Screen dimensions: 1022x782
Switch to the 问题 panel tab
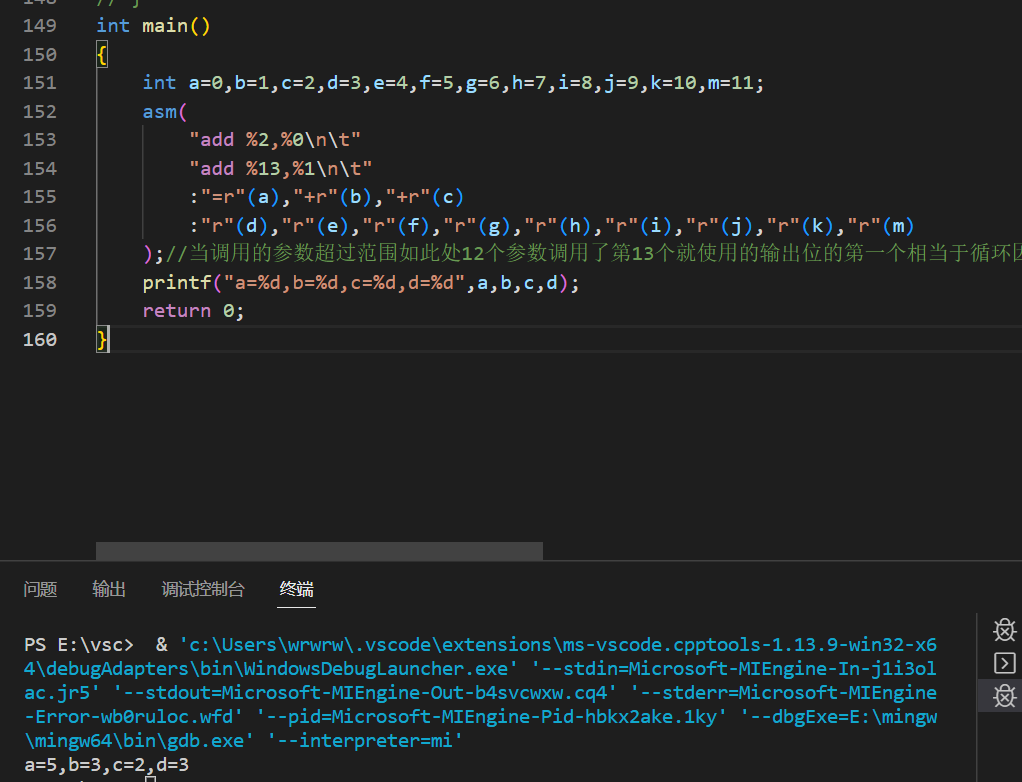pos(40,589)
